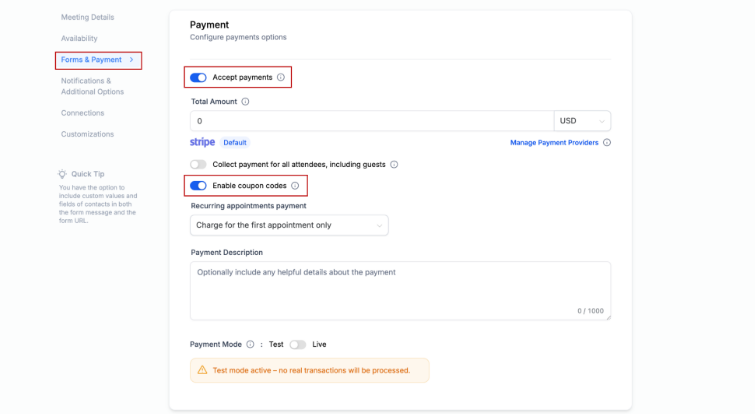Viewport: 755px width, 414px height.
Task: Click info icon beside Total Amount
Action: click(x=245, y=101)
